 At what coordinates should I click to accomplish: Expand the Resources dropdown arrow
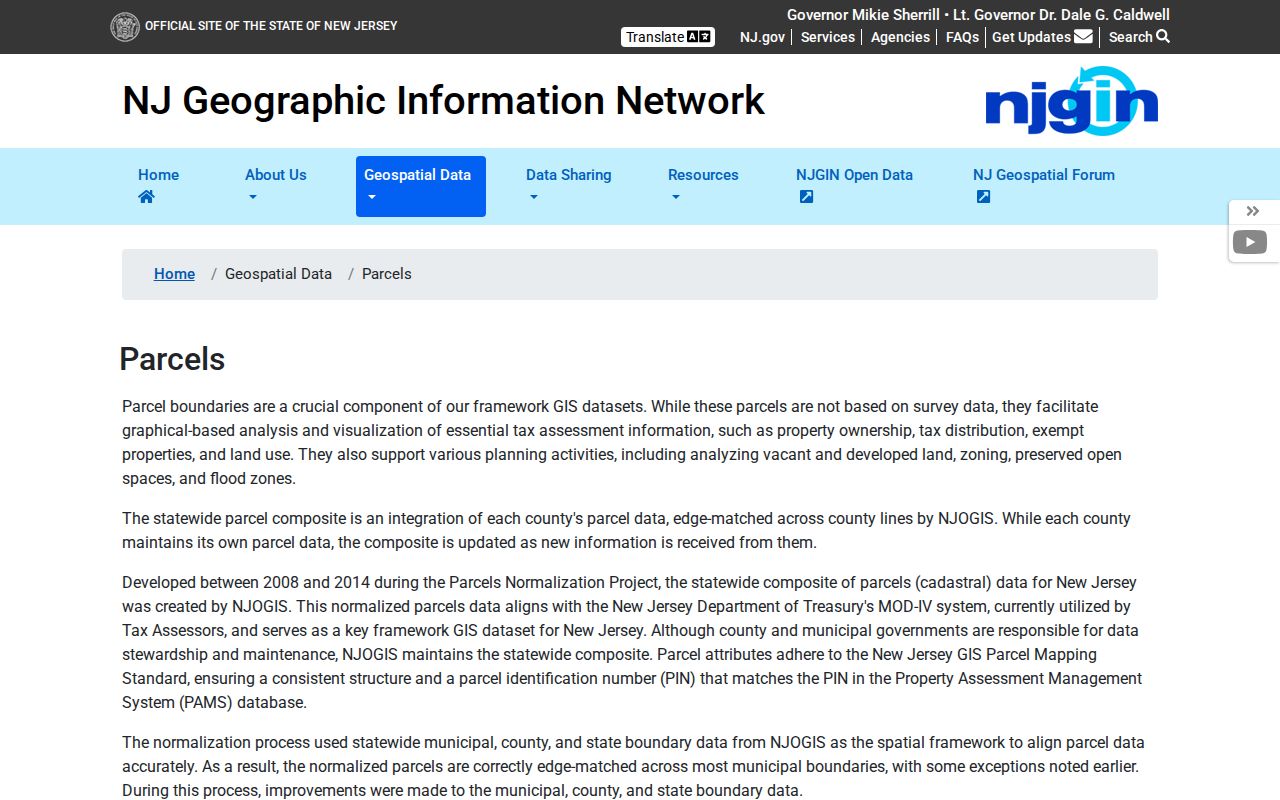point(675,197)
